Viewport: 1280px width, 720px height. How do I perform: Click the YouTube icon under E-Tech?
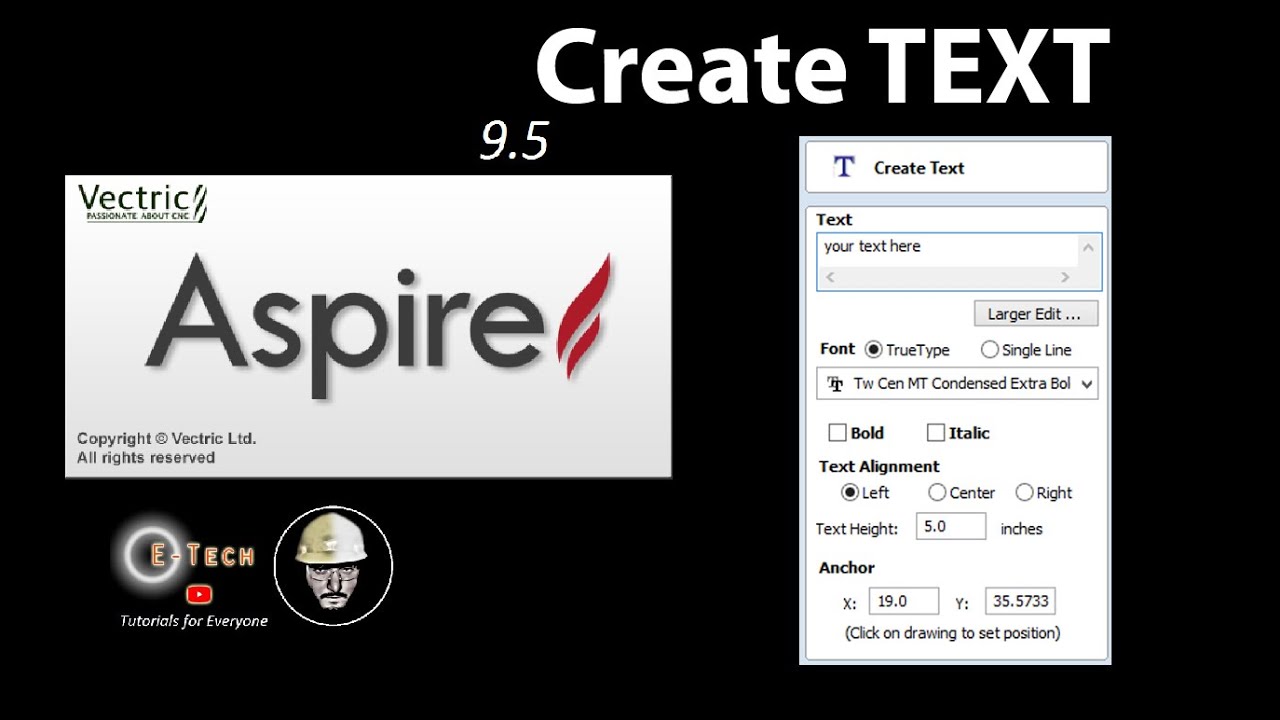point(199,594)
